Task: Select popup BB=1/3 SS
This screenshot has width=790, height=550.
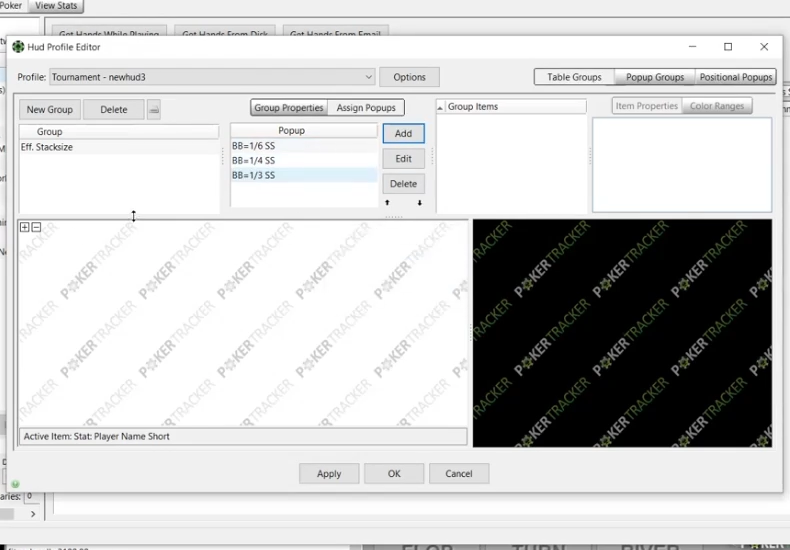Action: pos(304,175)
